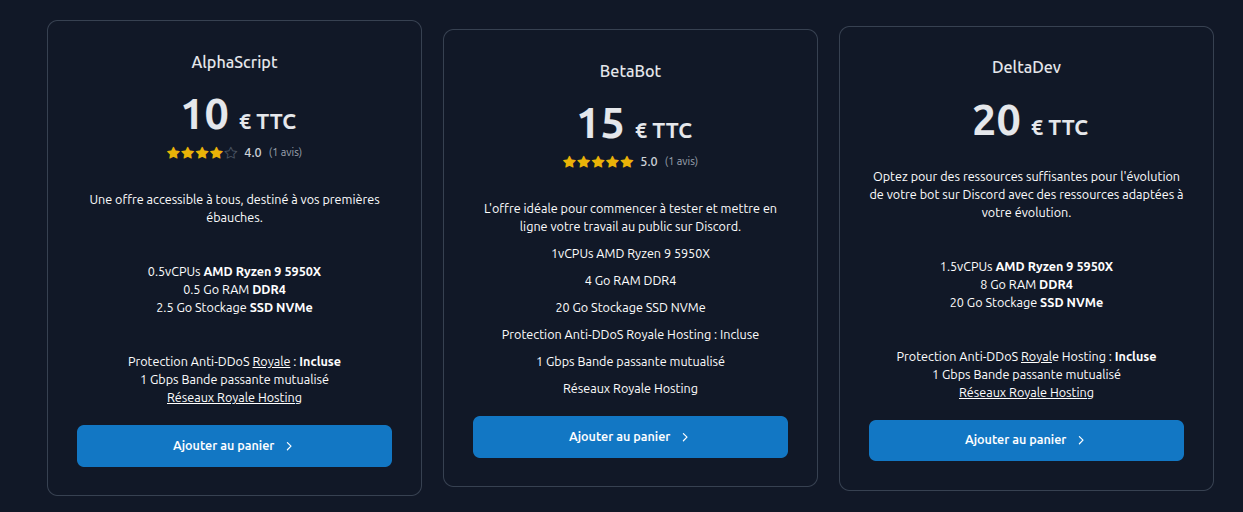
Task: Select the BetaBot plan heading
Action: click(630, 71)
